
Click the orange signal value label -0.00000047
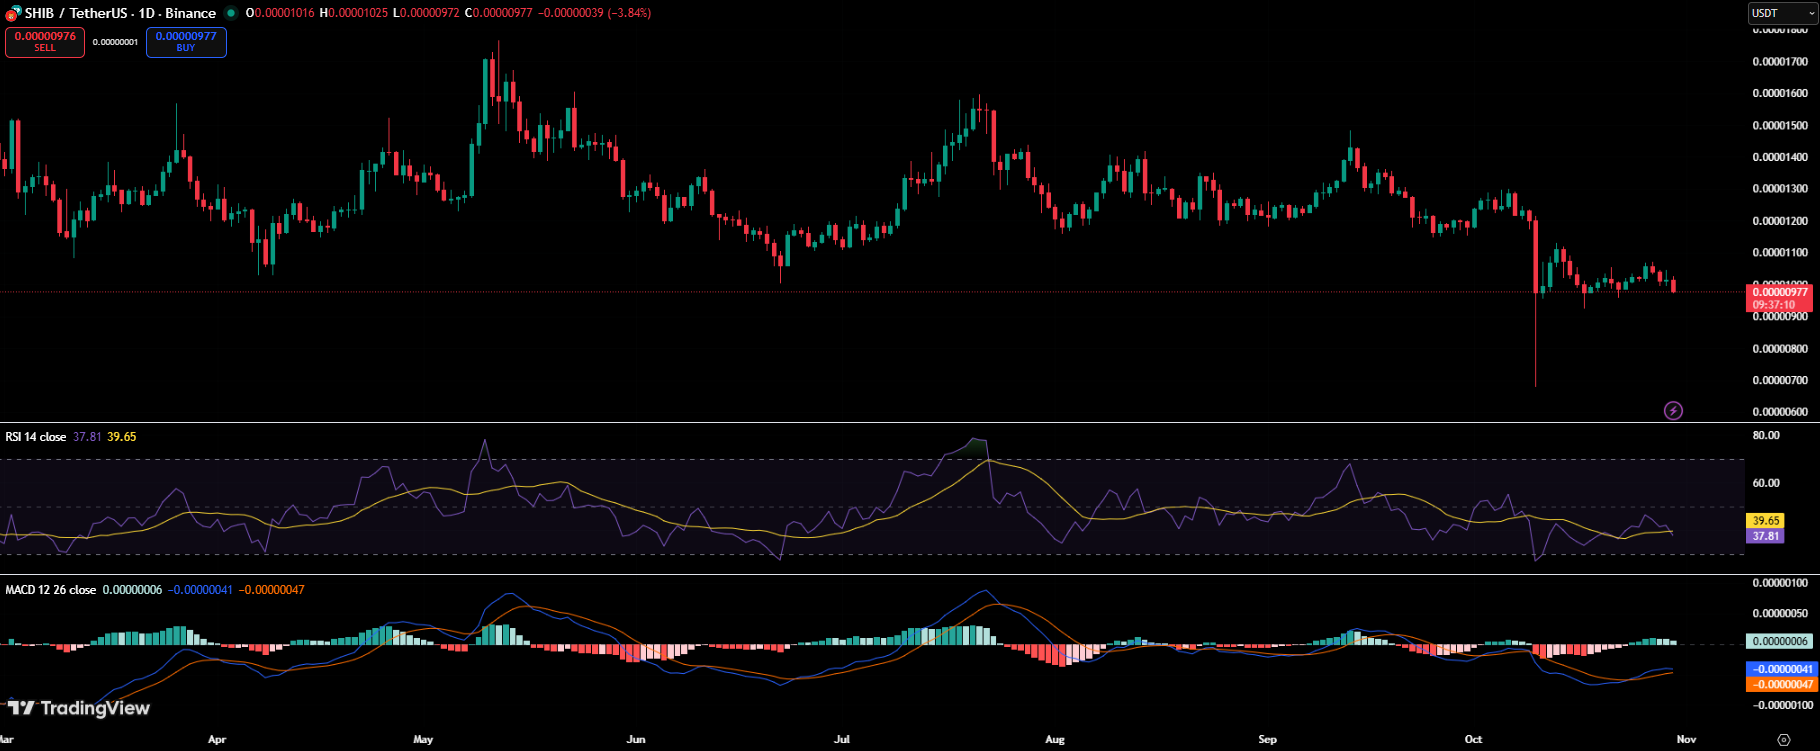[x=1780, y=684]
